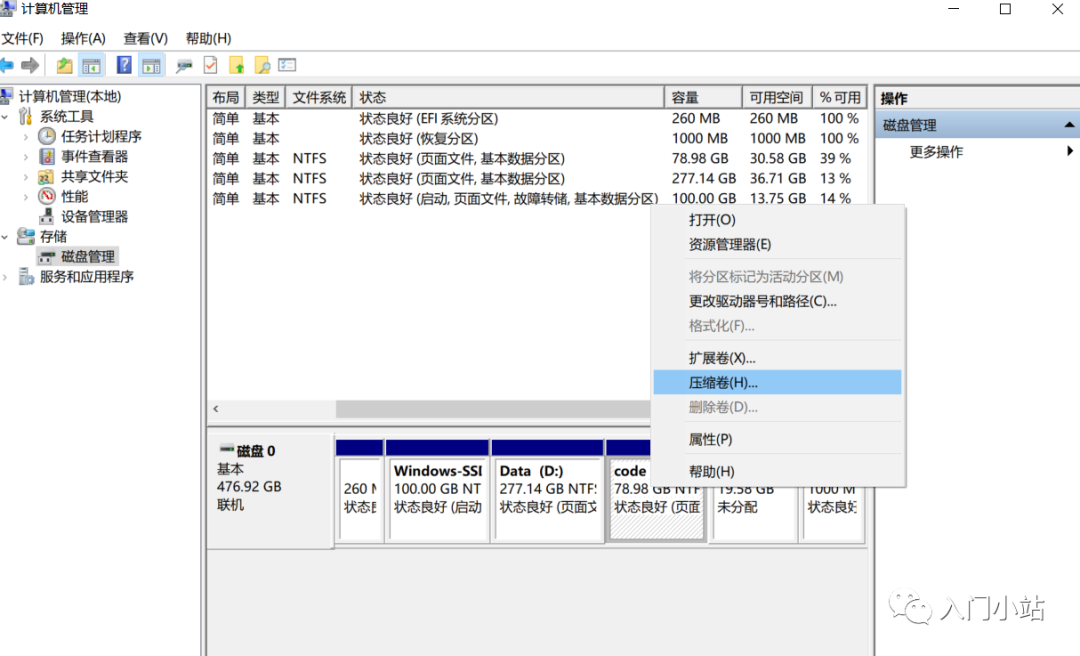Click the yellow sheet with green arrow icon
1080x656 pixels.
pos(236,65)
